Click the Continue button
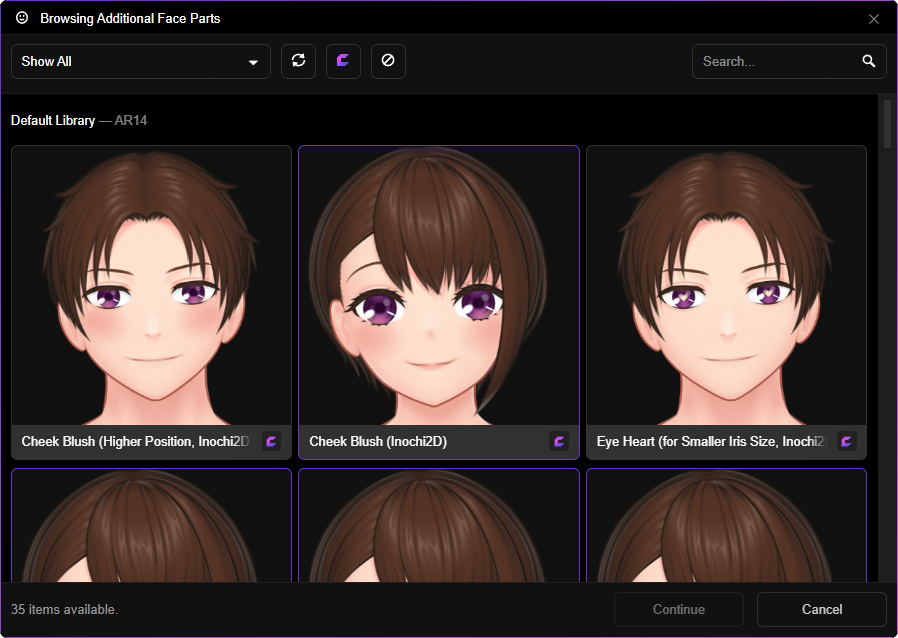This screenshot has width=898, height=638. point(679,609)
